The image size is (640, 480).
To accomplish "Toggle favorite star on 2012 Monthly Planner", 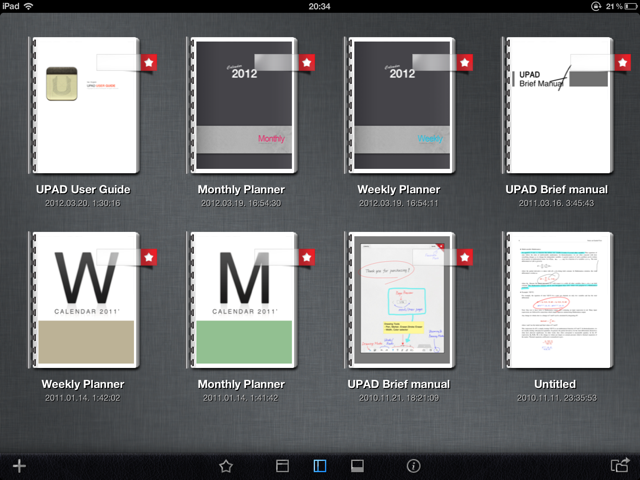I will click(307, 62).
